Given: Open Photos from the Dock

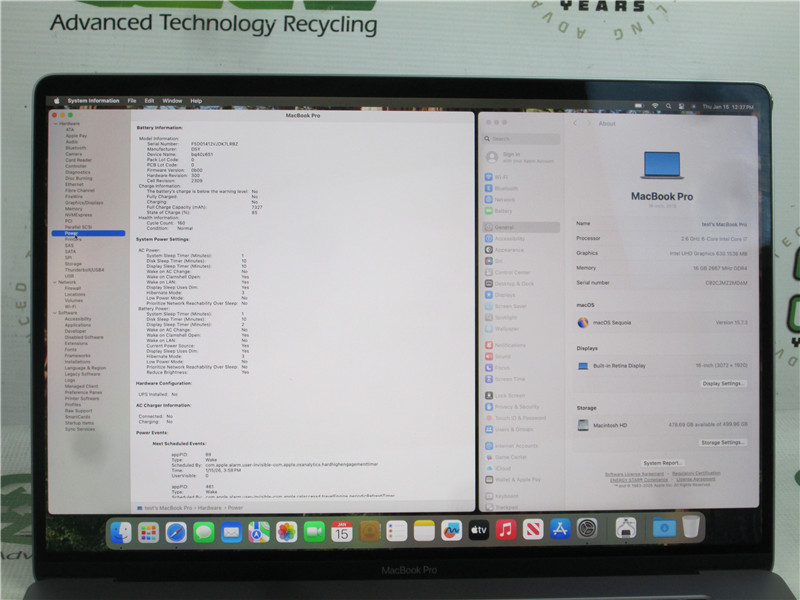Looking at the screenshot, I should tap(286, 532).
